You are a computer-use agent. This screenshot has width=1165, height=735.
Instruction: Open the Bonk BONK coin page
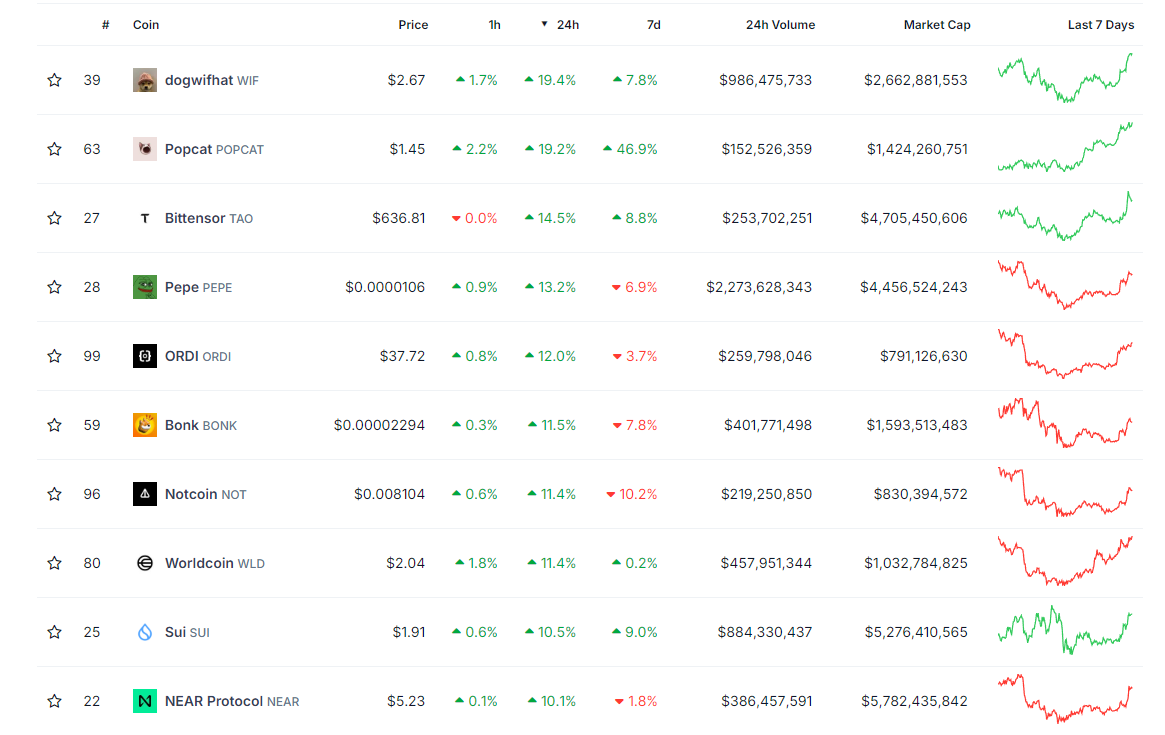click(x=201, y=425)
